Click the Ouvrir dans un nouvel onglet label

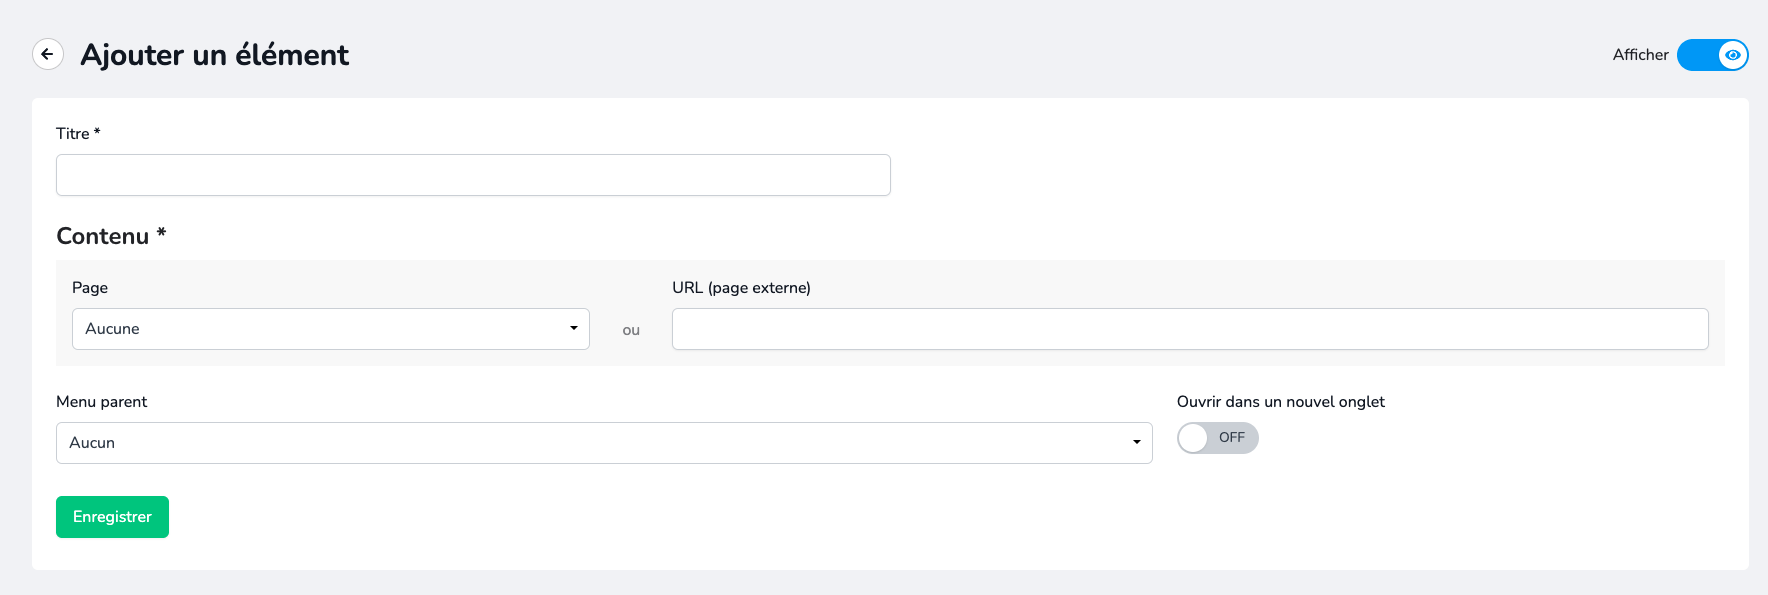click(1280, 402)
